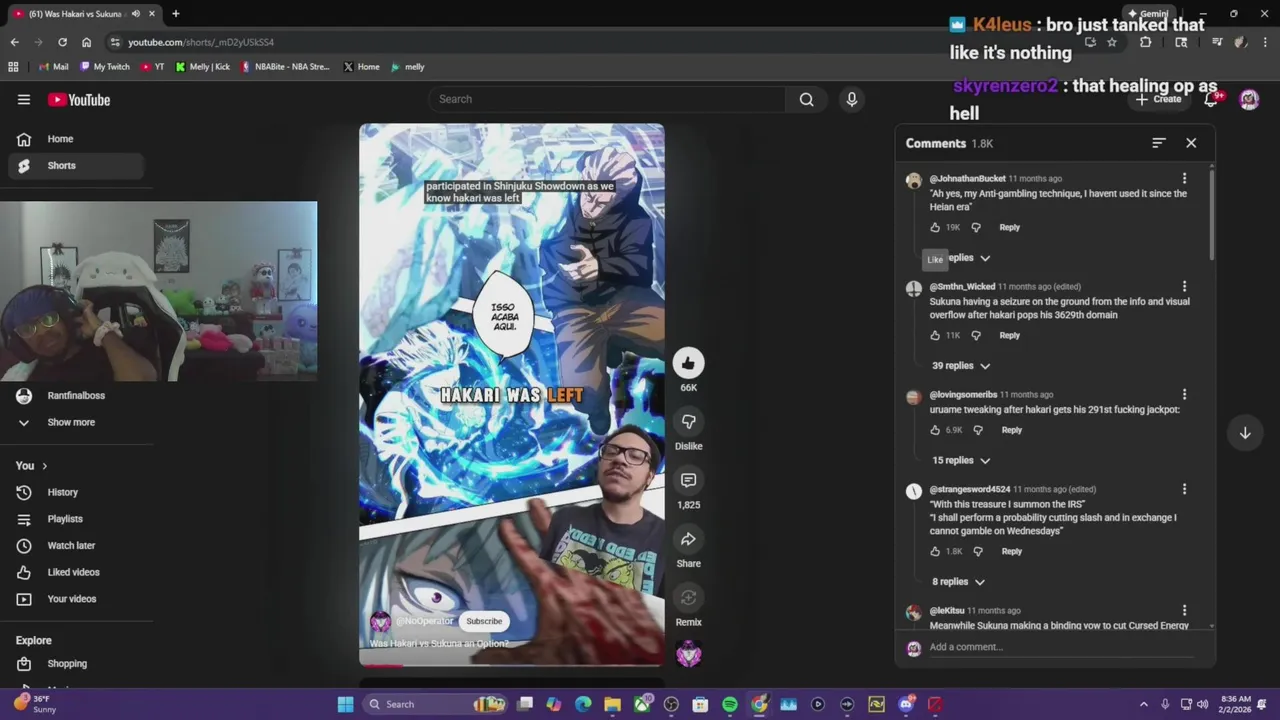Open the YouTube hamburger guide menu

point(24,99)
